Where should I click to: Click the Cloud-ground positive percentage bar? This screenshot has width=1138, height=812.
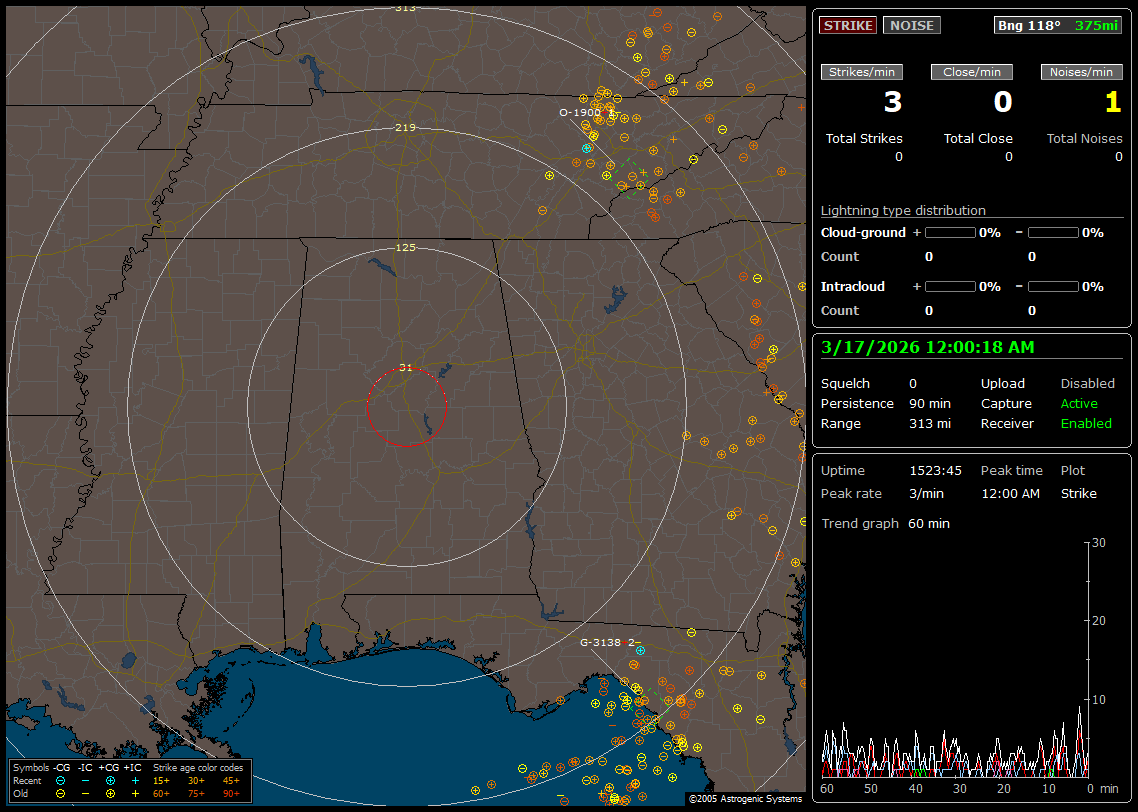tap(949, 232)
